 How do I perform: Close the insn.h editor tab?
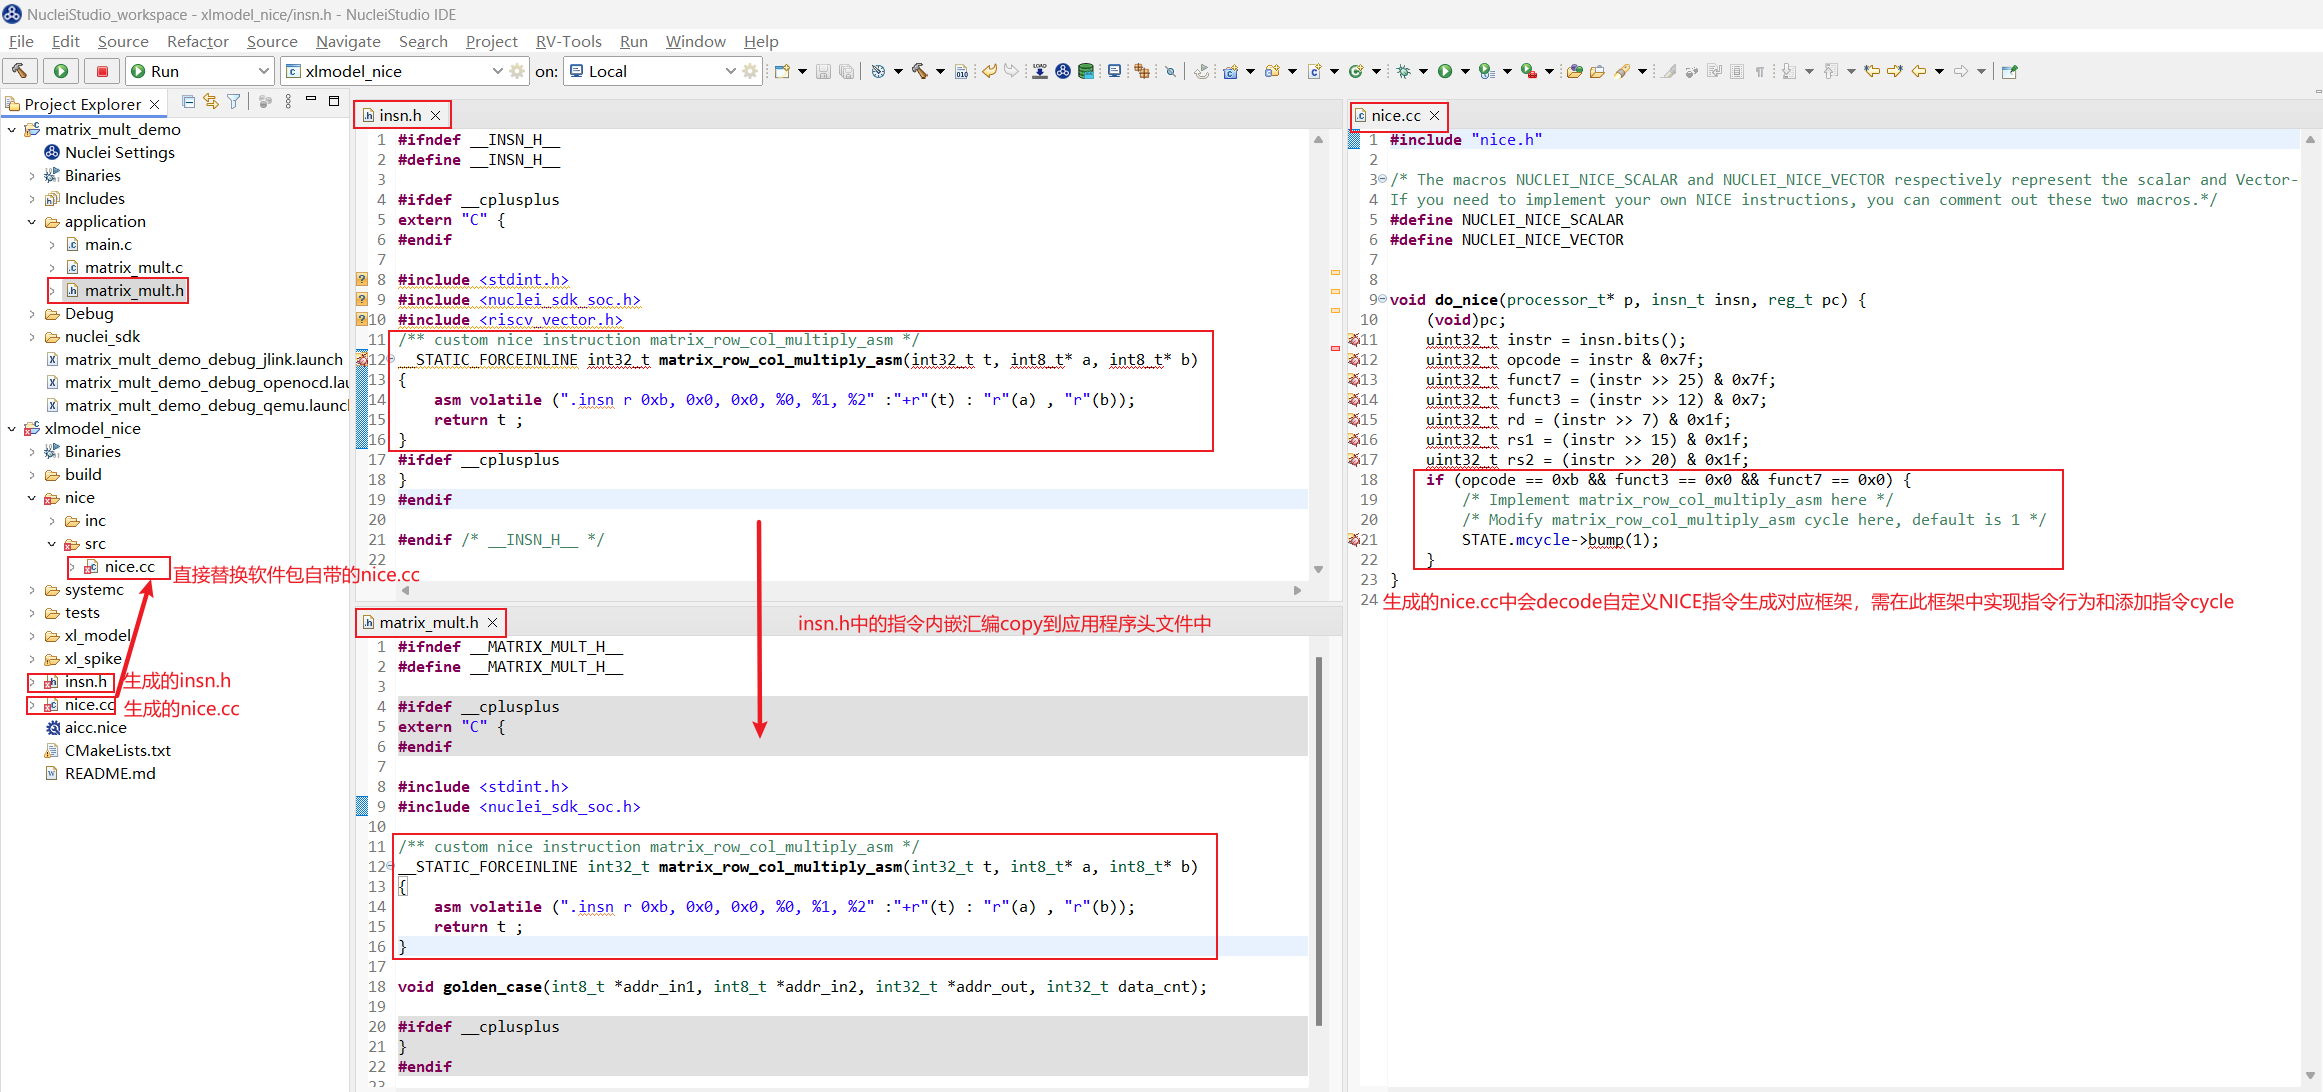coord(436,115)
